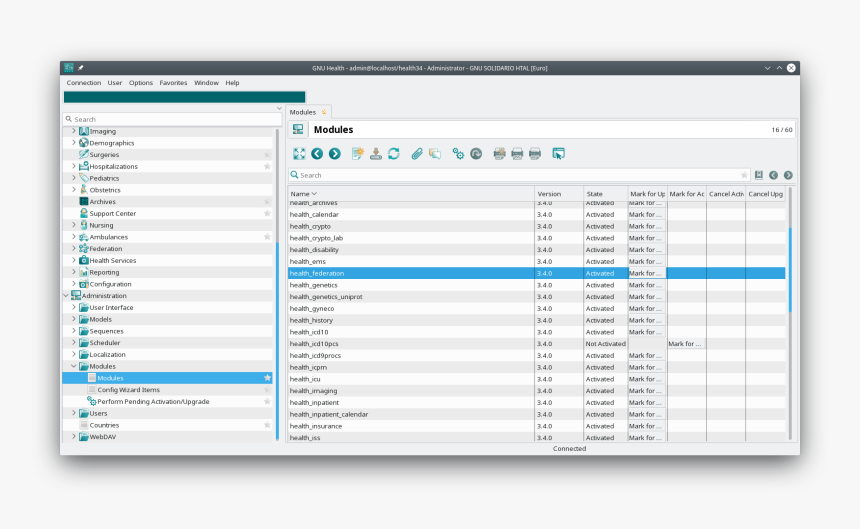Open the Connection menu
This screenshot has width=860, height=529.
tap(84, 83)
